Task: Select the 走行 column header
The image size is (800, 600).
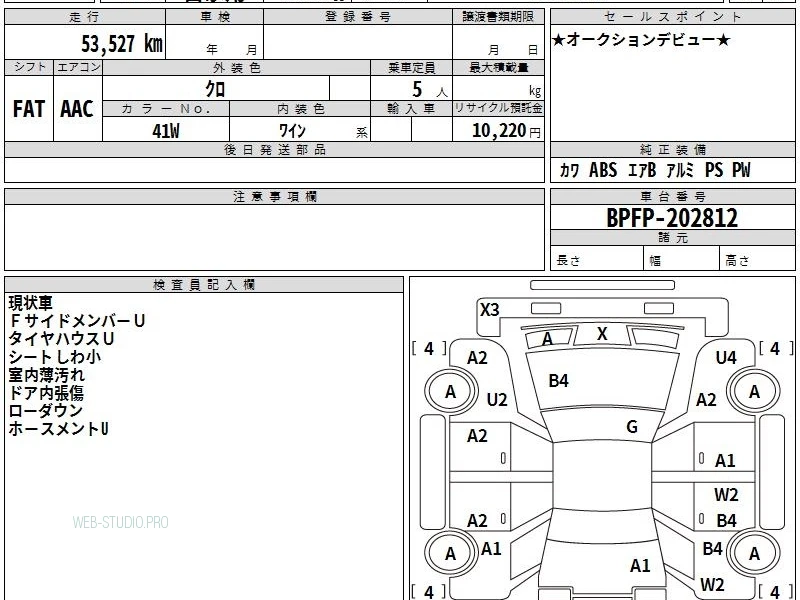Action: click(x=85, y=17)
